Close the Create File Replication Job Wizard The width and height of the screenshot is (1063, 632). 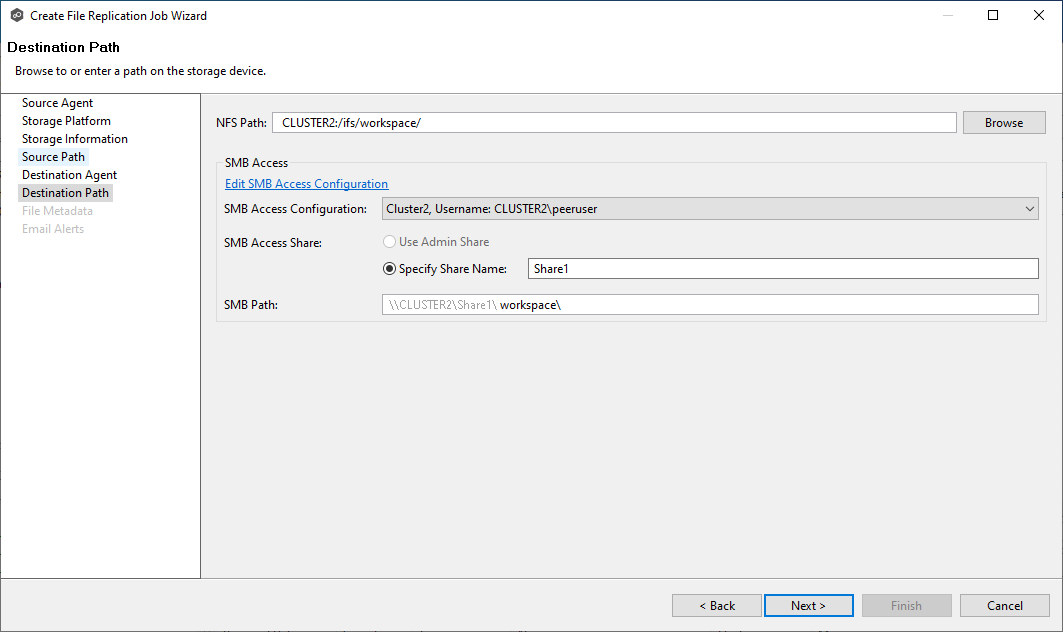pyautogui.click(x=1039, y=16)
